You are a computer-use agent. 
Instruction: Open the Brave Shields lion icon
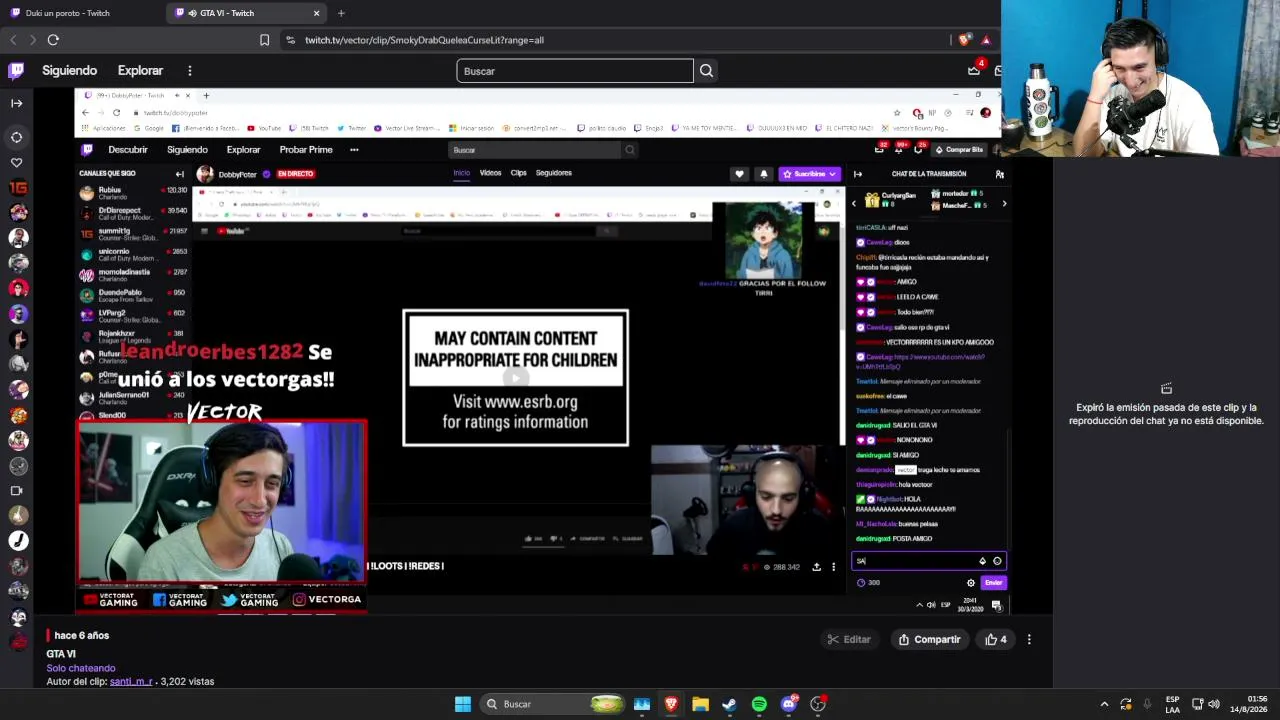[x=964, y=40]
